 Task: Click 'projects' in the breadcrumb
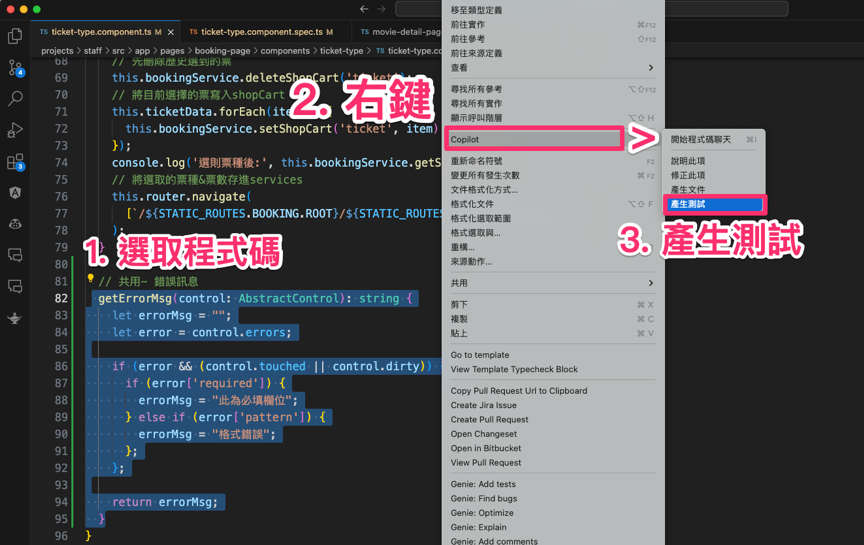(x=57, y=51)
